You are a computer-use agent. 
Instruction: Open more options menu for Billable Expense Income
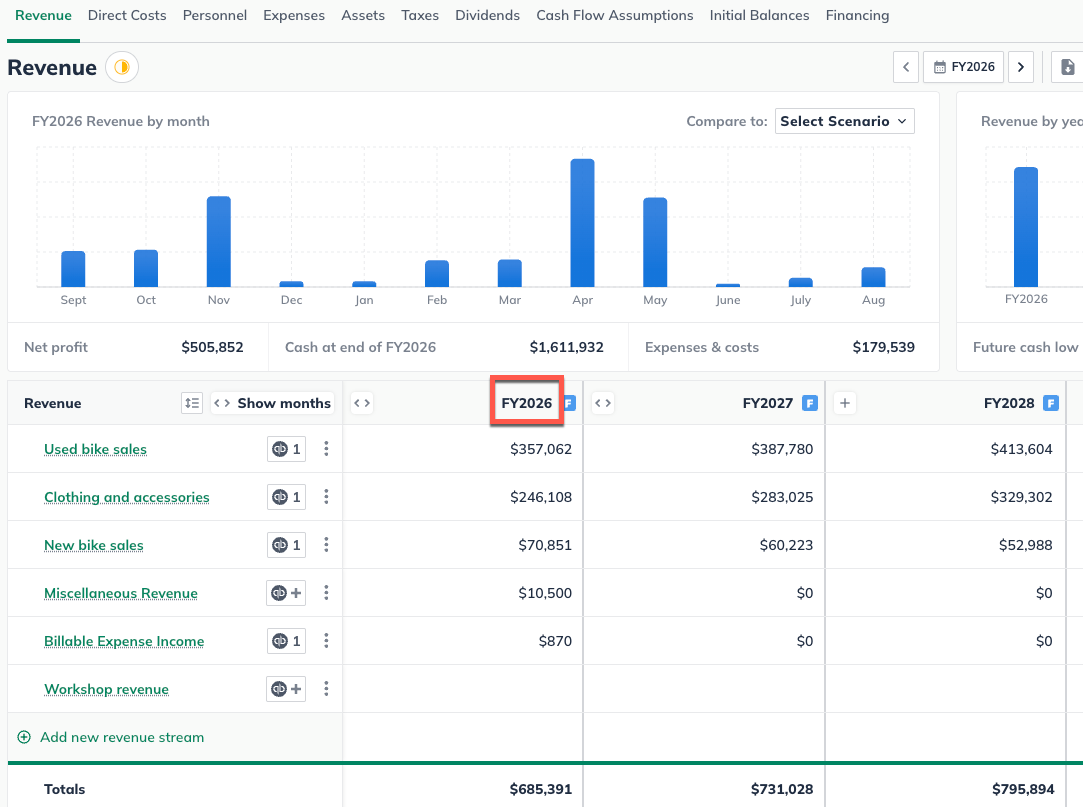(x=326, y=641)
